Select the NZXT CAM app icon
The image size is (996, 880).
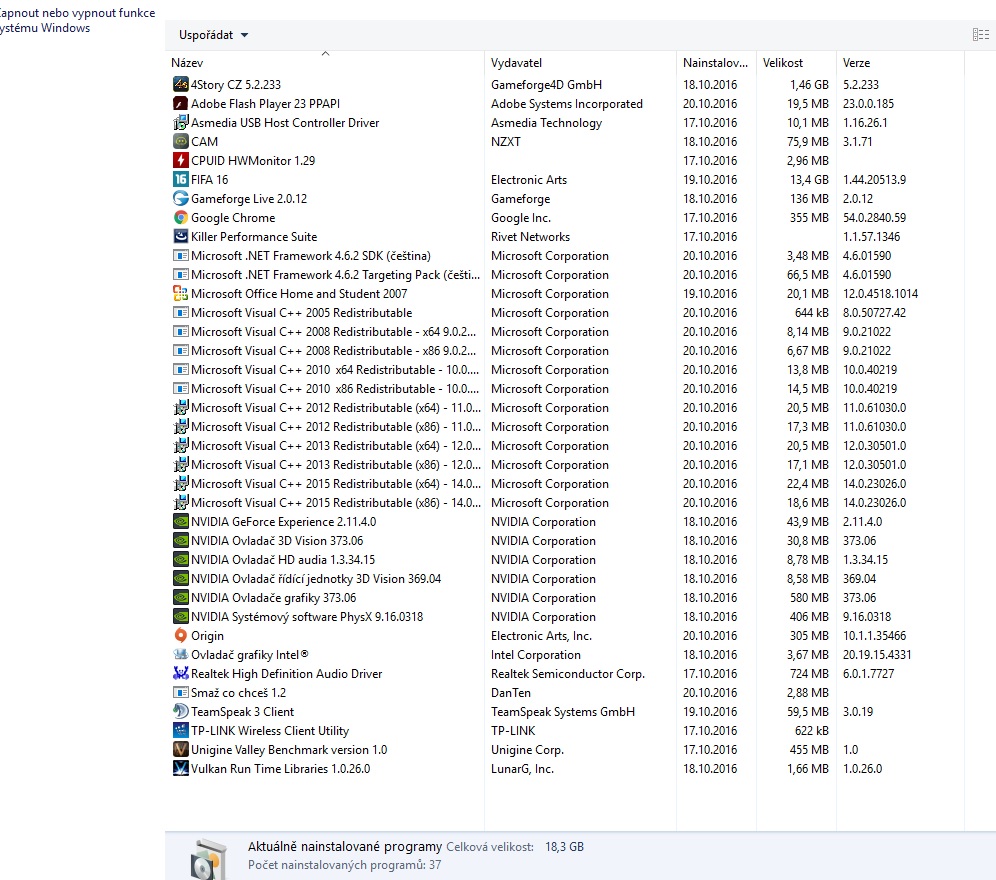click(x=180, y=142)
